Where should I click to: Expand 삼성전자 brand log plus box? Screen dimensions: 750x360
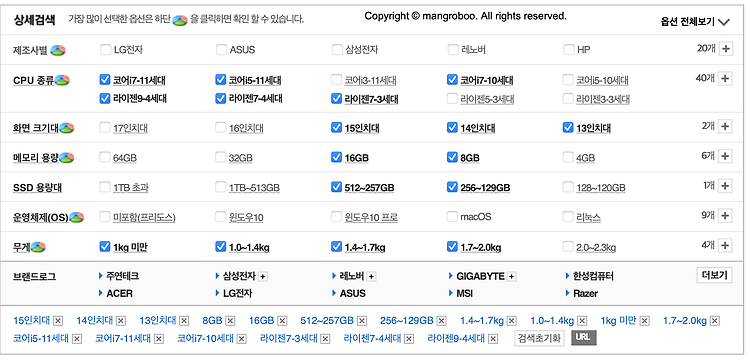[263, 277]
